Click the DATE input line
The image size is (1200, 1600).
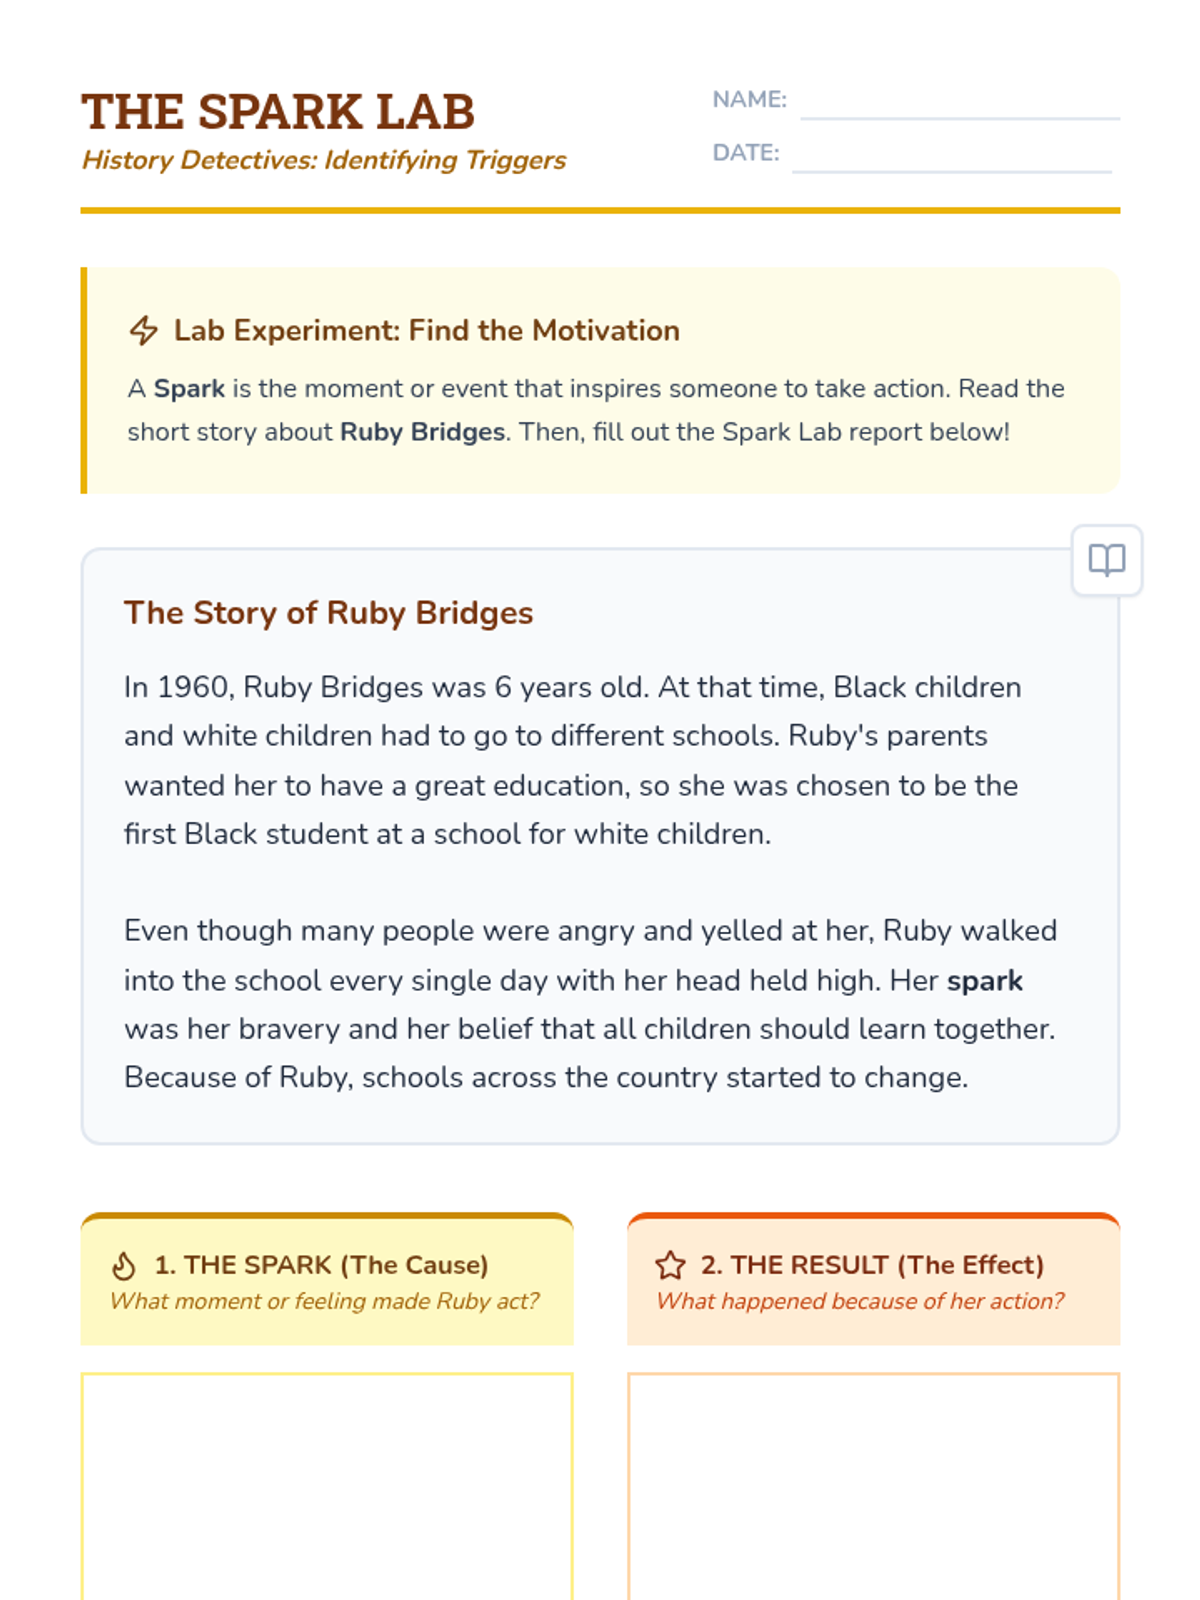click(x=951, y=157)
